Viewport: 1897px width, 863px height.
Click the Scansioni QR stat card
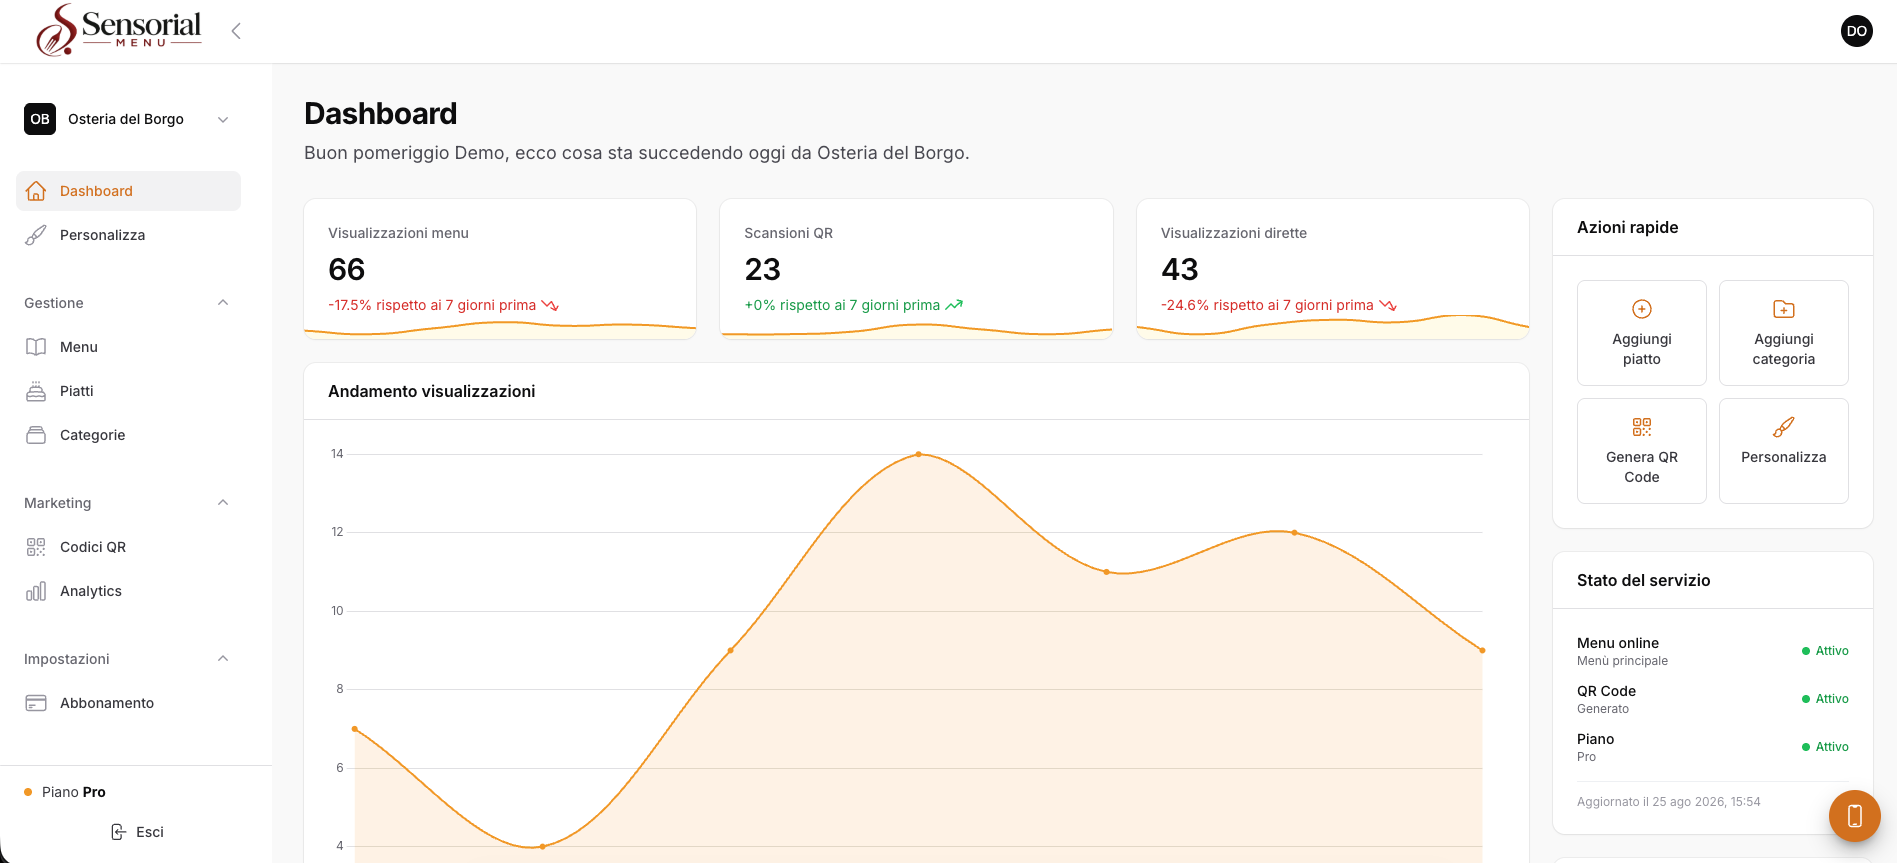916,269
